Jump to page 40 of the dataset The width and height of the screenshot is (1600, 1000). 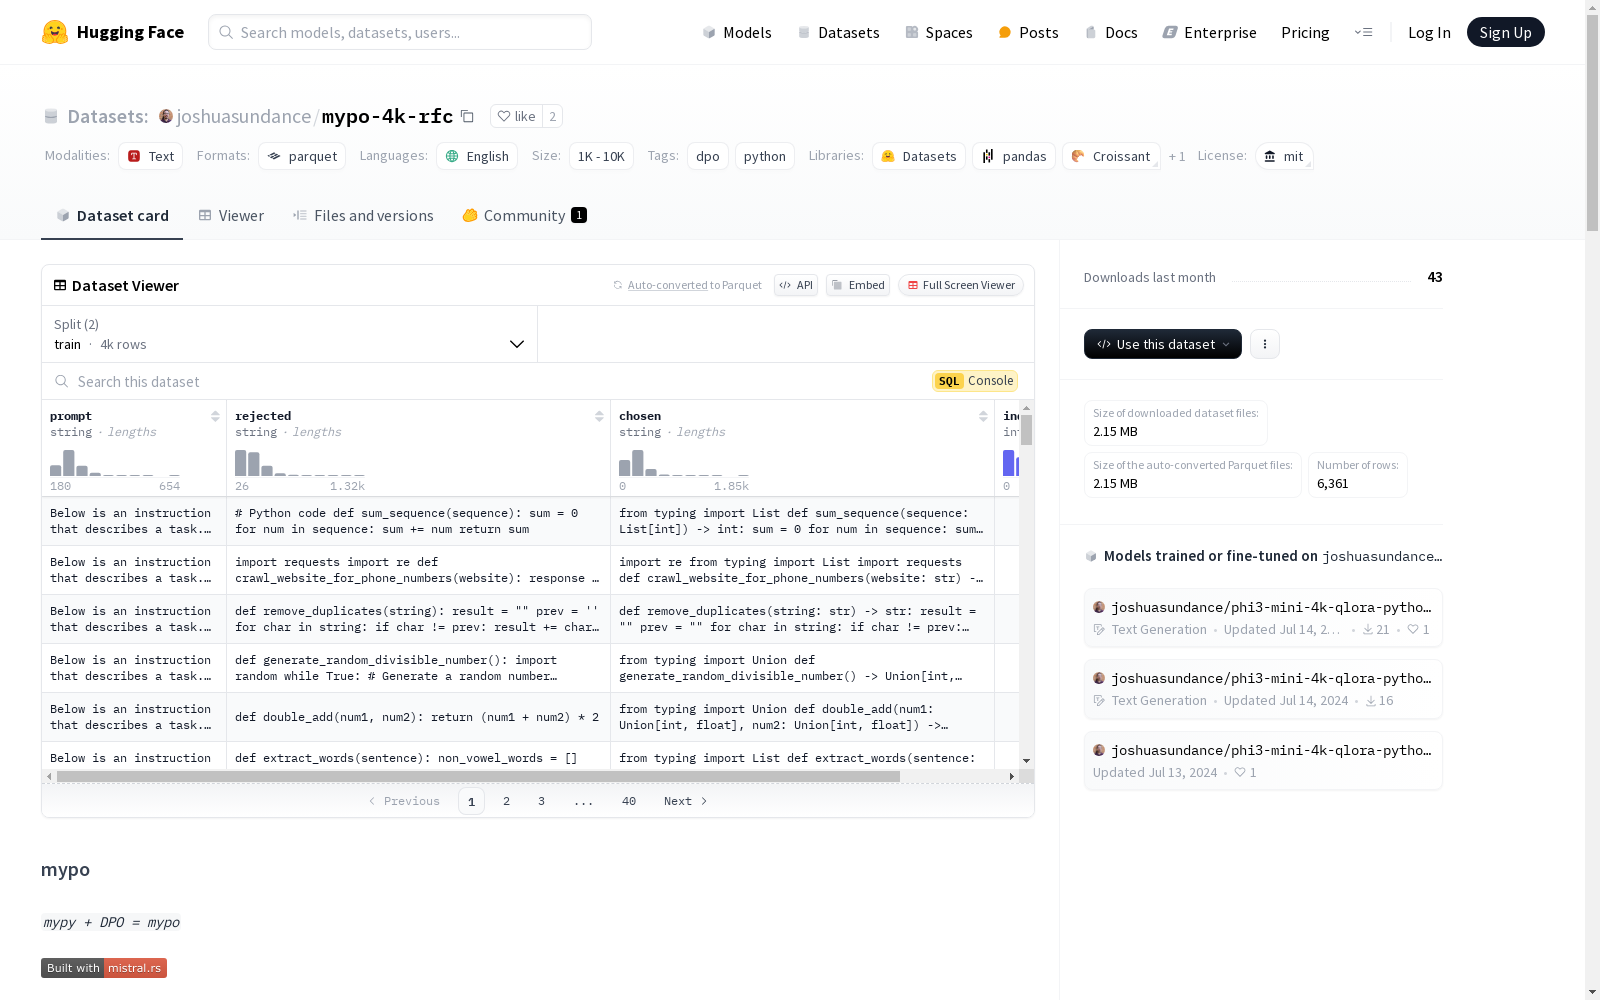(629, 801)
